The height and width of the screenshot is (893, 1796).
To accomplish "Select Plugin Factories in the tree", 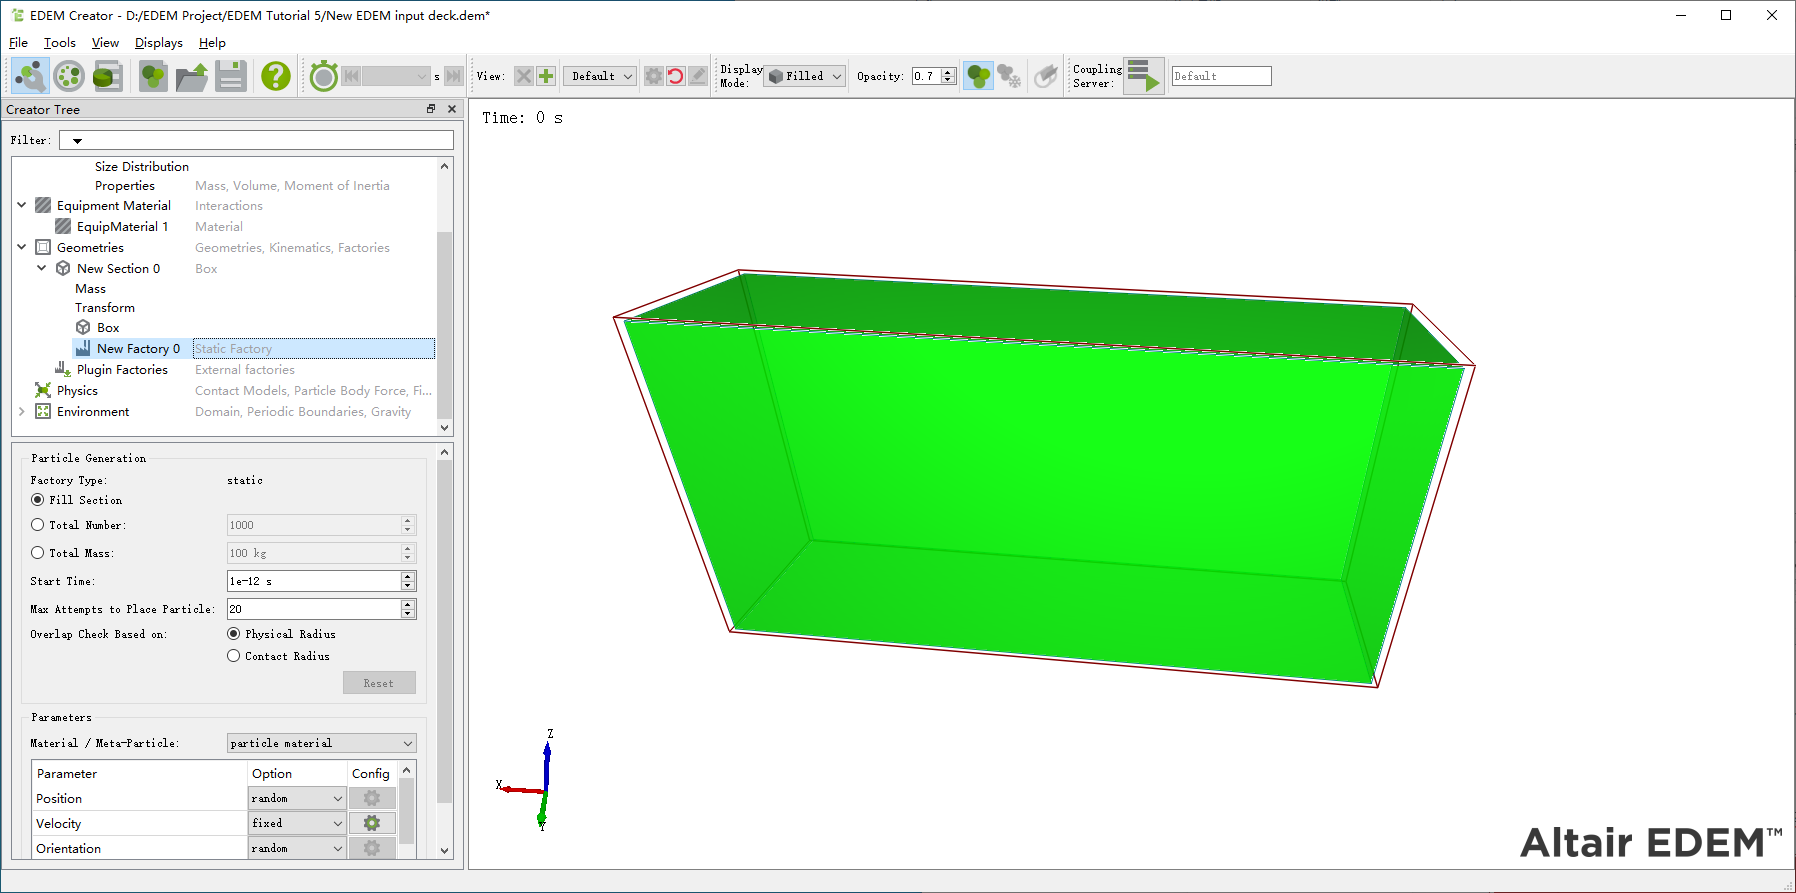I will tap(122, 370).
